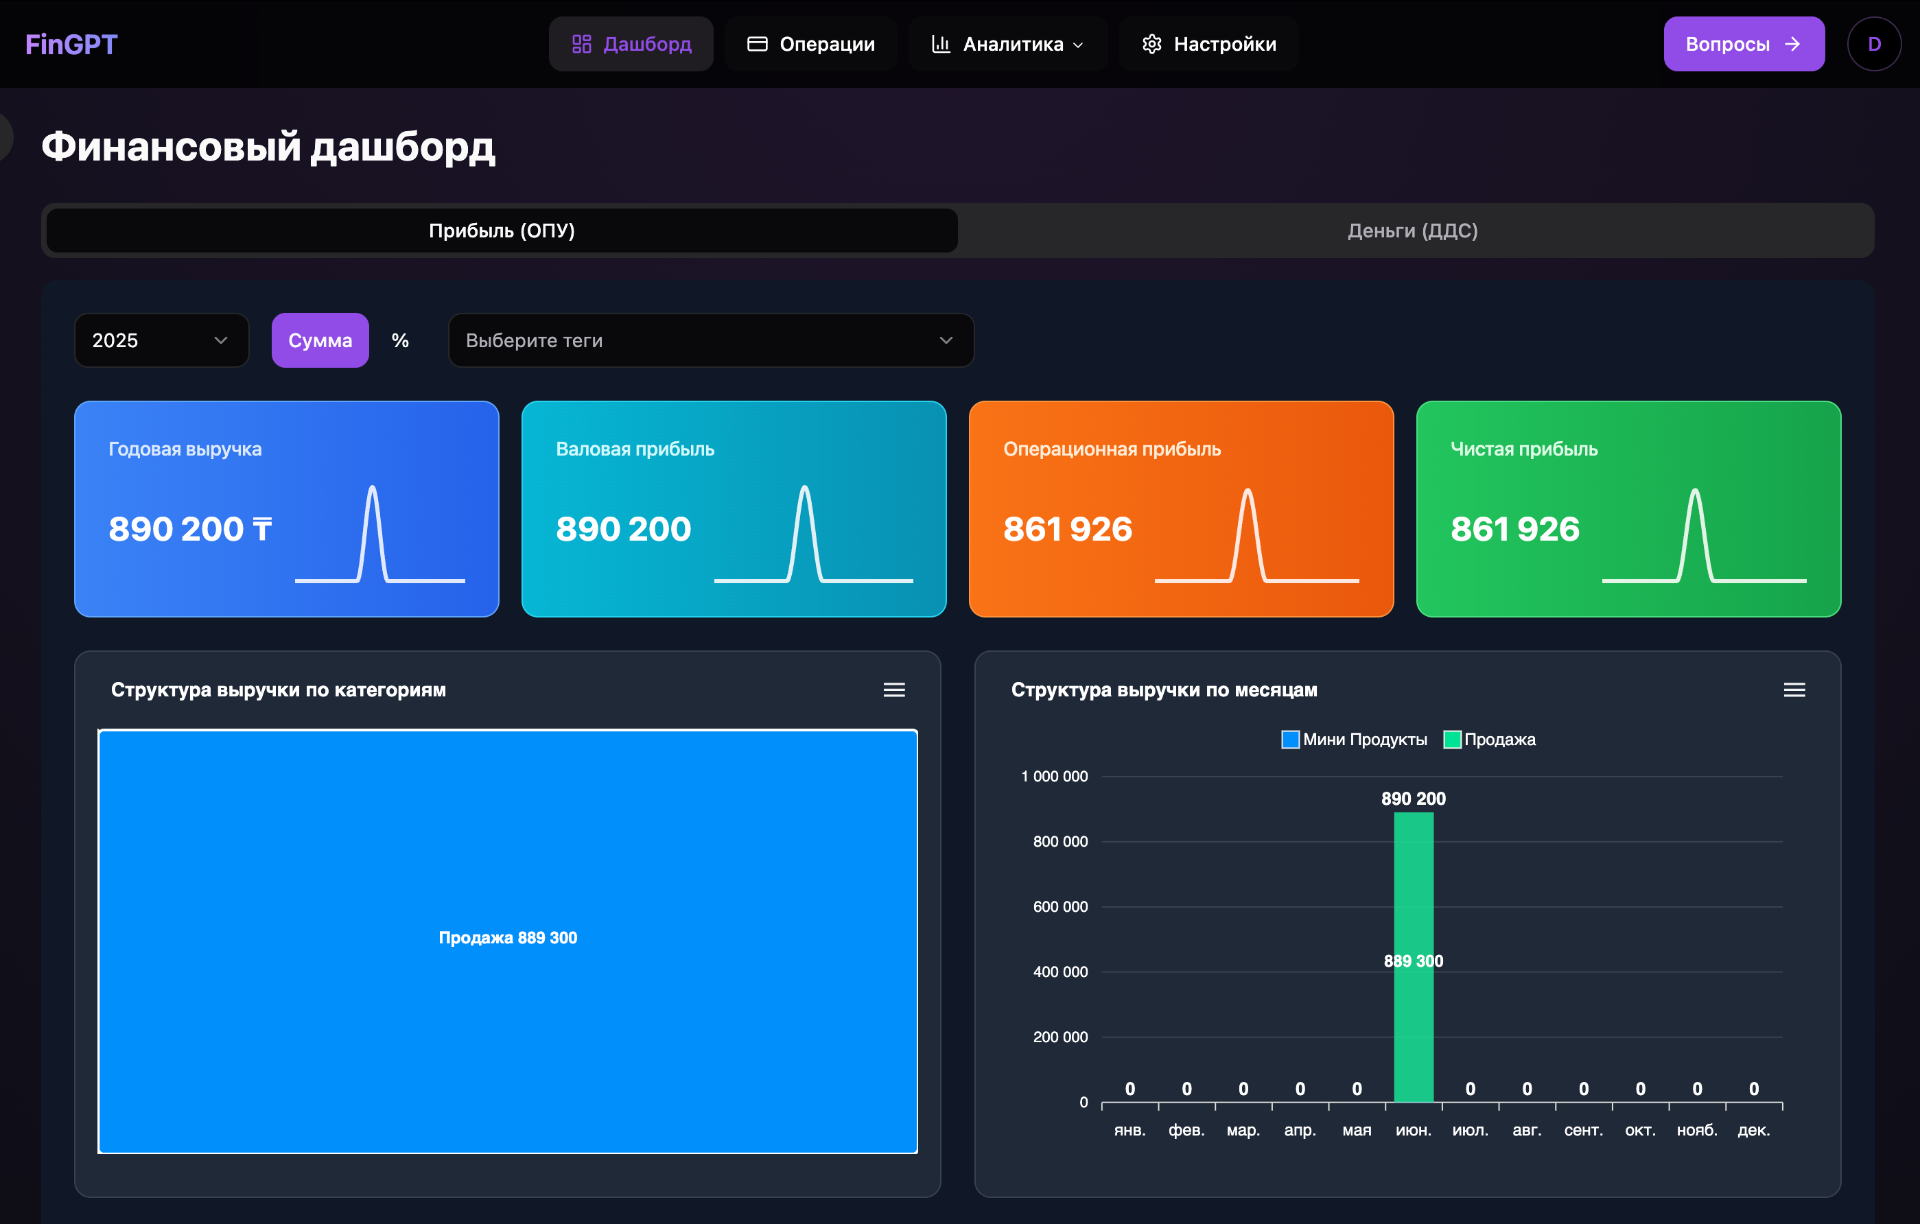Viewport: 1920px width, 1224px height.
Task: Open the Операции page
Action: click(x=826, y=44)
